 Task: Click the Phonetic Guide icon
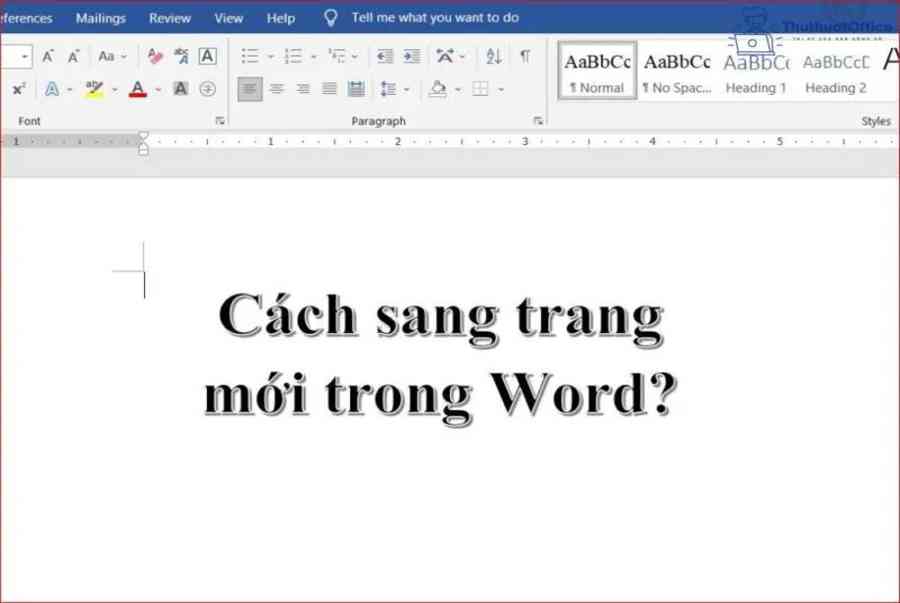181,56
